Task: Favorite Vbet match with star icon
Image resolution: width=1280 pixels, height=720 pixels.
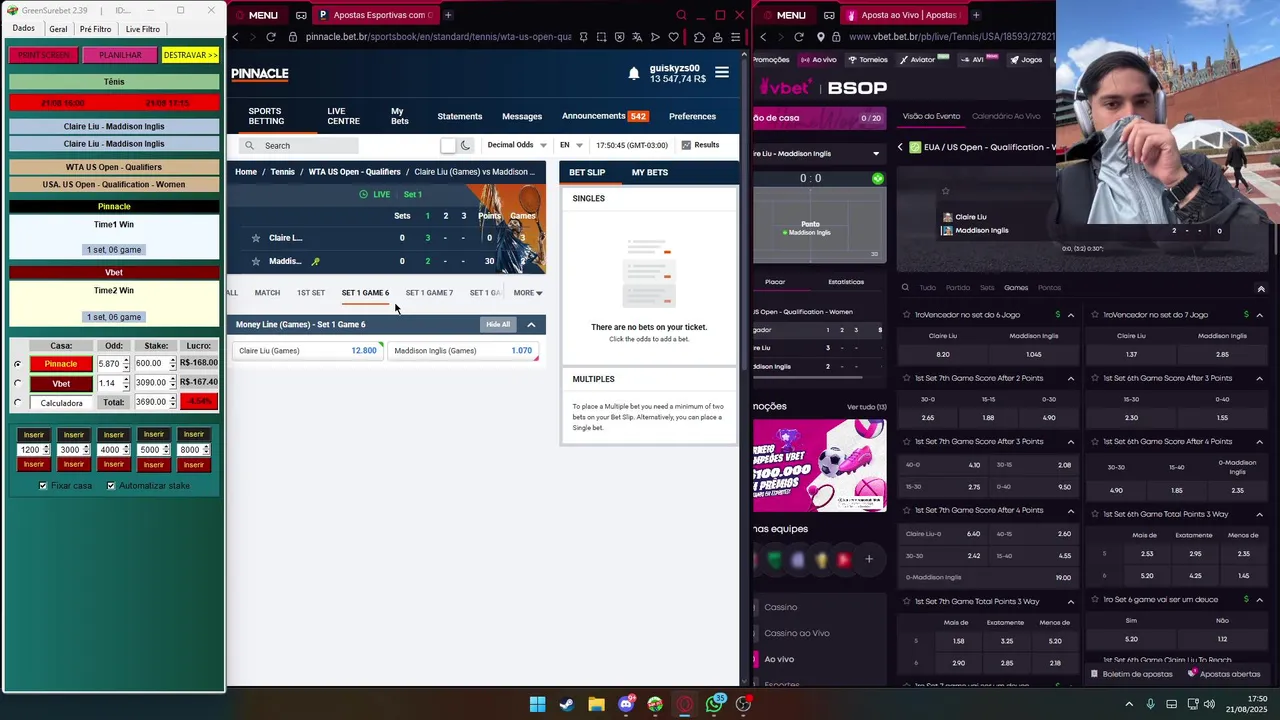Action: 945,191
